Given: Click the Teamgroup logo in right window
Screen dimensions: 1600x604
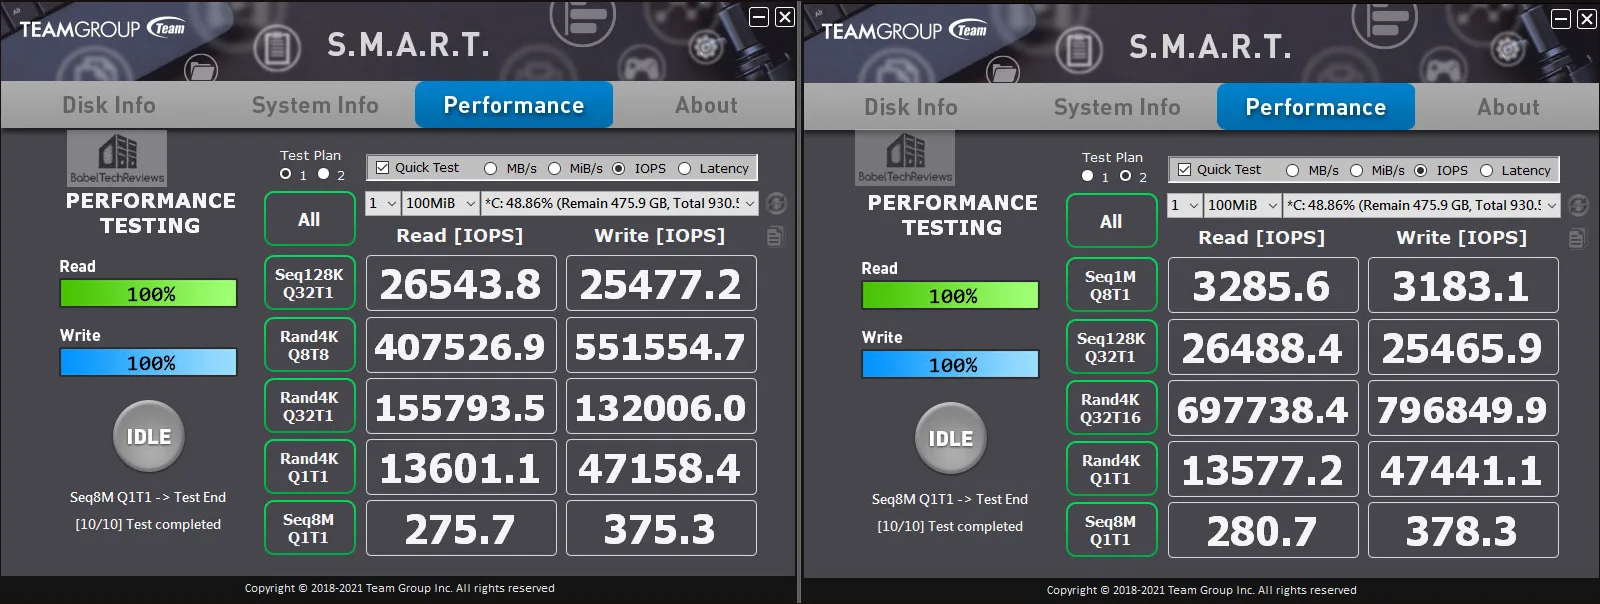Looking at the screenshot, I should pyautogui.click(x=904, y=31).
